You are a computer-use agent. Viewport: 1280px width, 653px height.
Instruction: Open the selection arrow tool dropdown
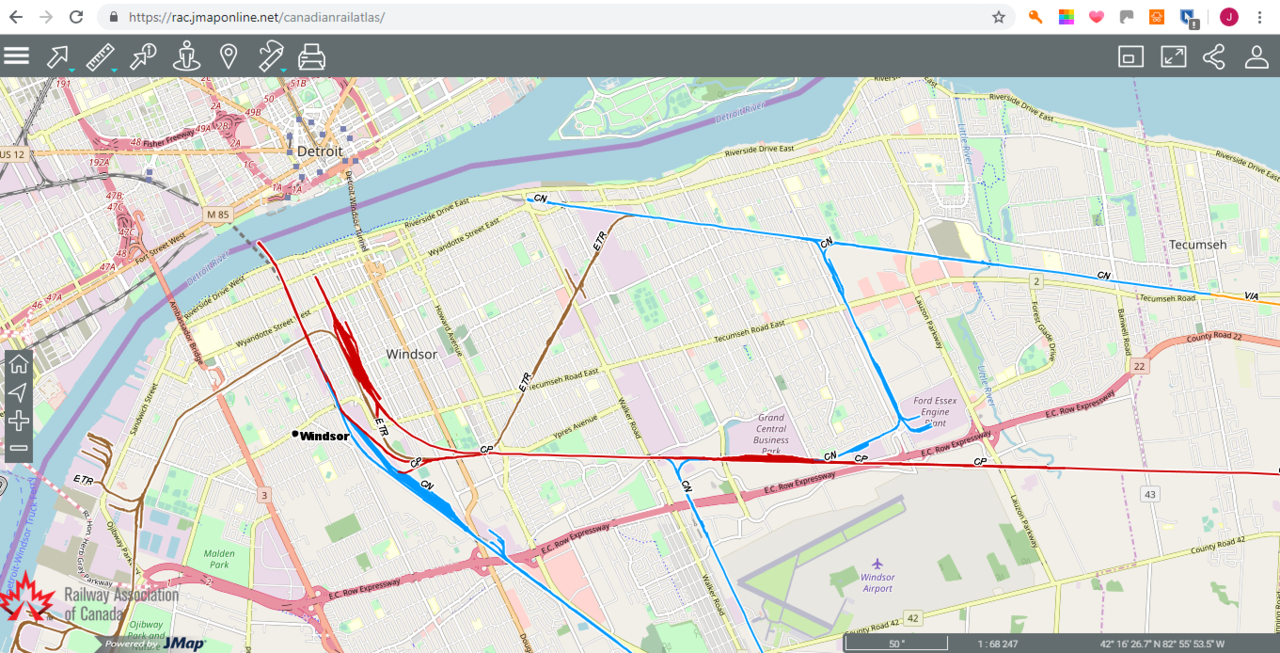(60, 57)
